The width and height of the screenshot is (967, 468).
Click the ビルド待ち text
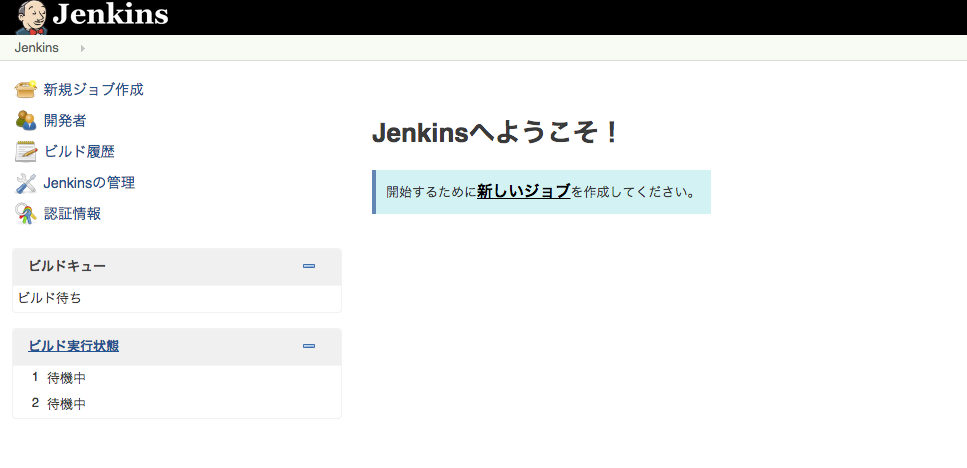49,298
